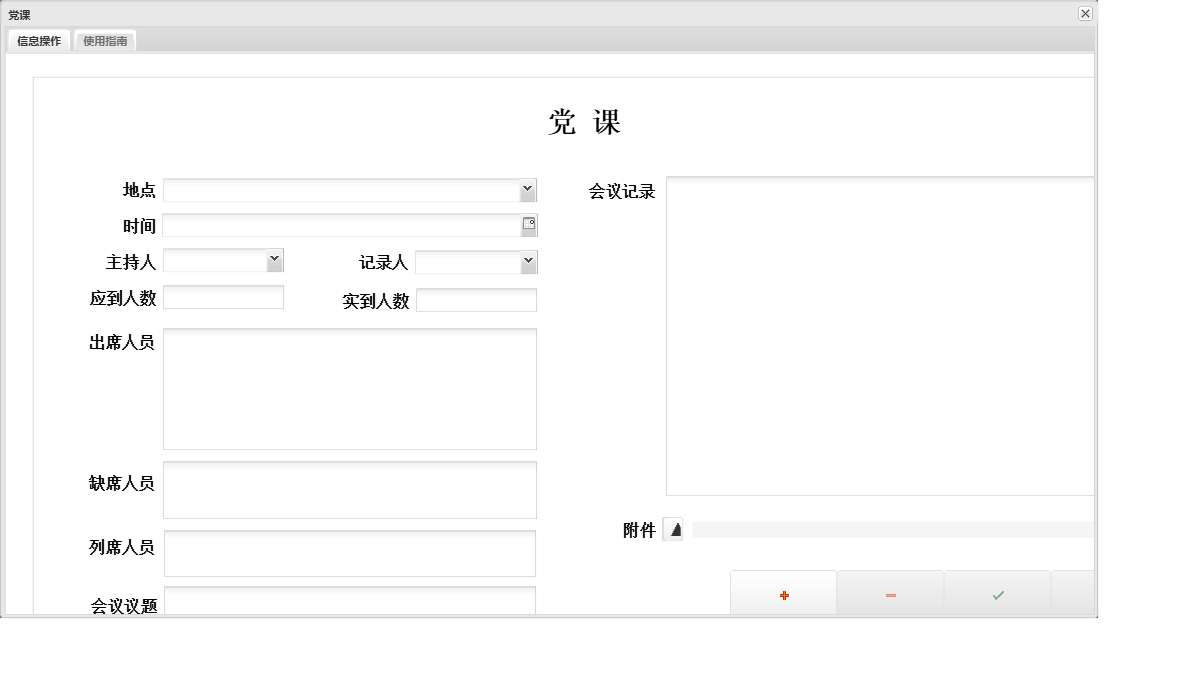Click the 记录人 dropdown arrow icon
This screenshot has width=1185, height=687.
coord(528,261)
